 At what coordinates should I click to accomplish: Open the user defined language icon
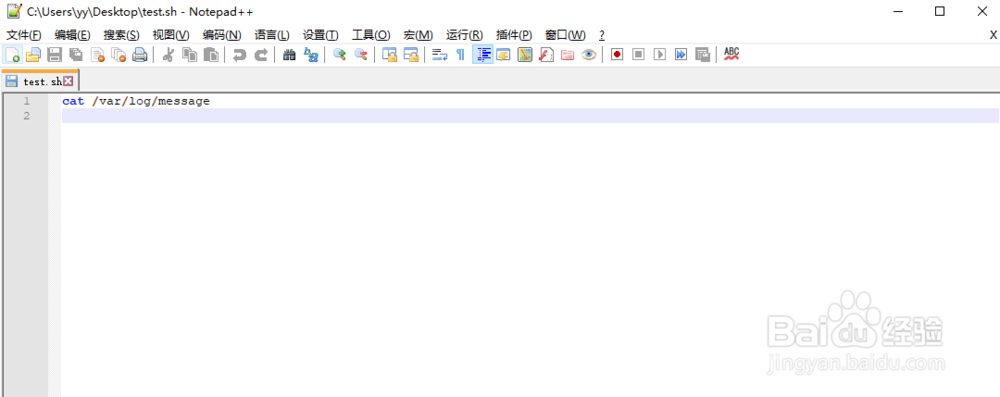tap(503, 55)
